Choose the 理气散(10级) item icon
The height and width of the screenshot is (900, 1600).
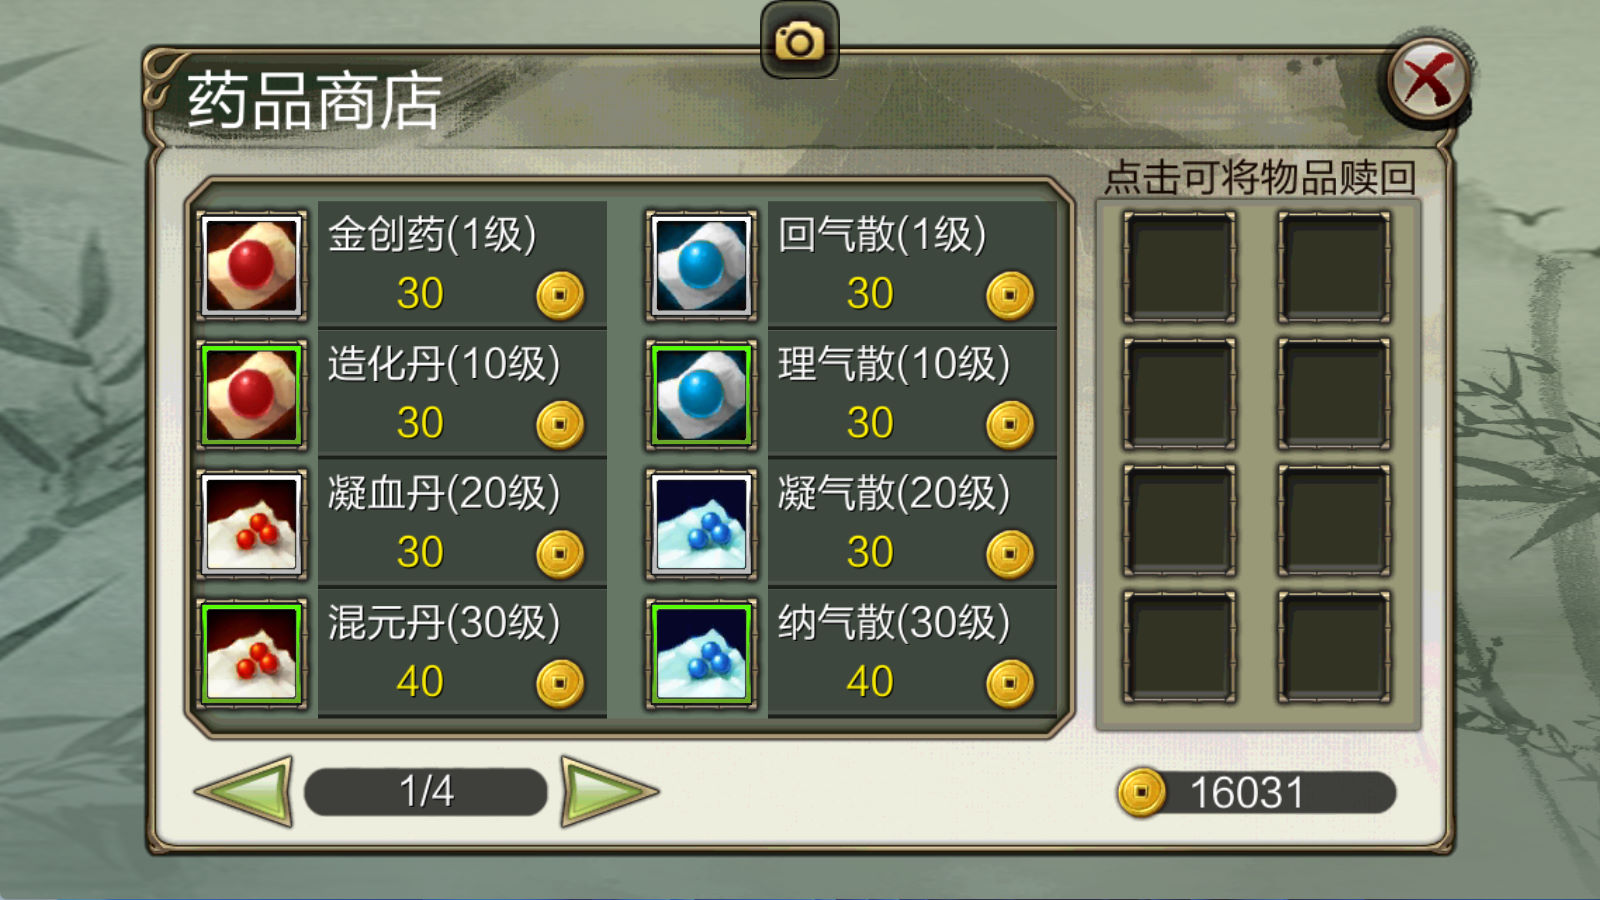(701, 395)
